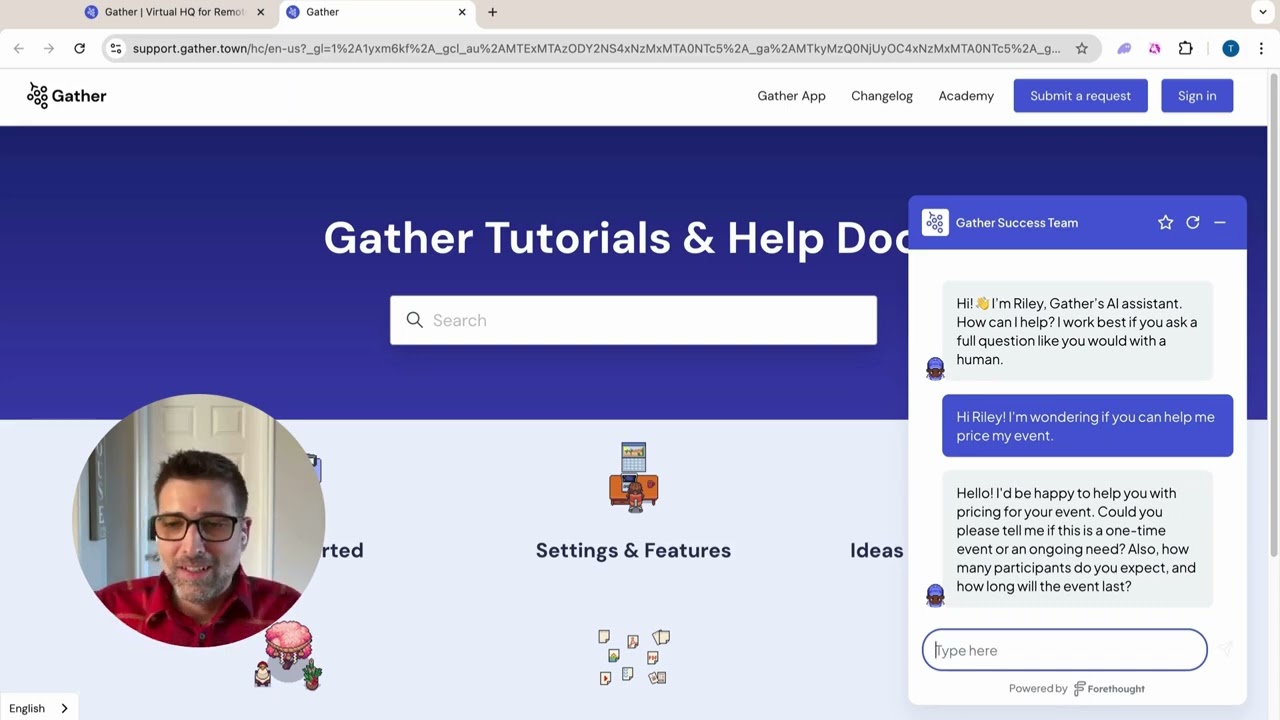Click the Forethought powered-by link
The width and height of the screenshot is (1280, 720).
[x=1109, y=688]
